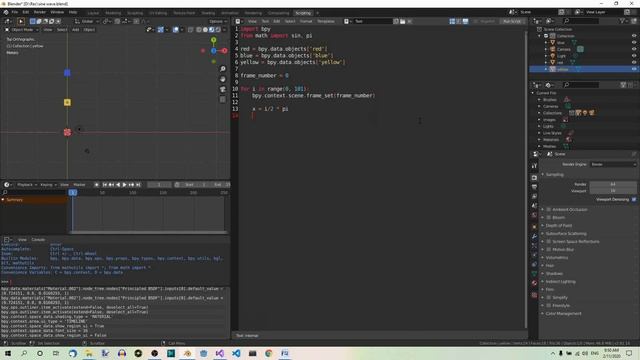The width and height of the screenshot is (640, 360).
Task: Adjust the Viewport samples value field
Action: point(613,191)
